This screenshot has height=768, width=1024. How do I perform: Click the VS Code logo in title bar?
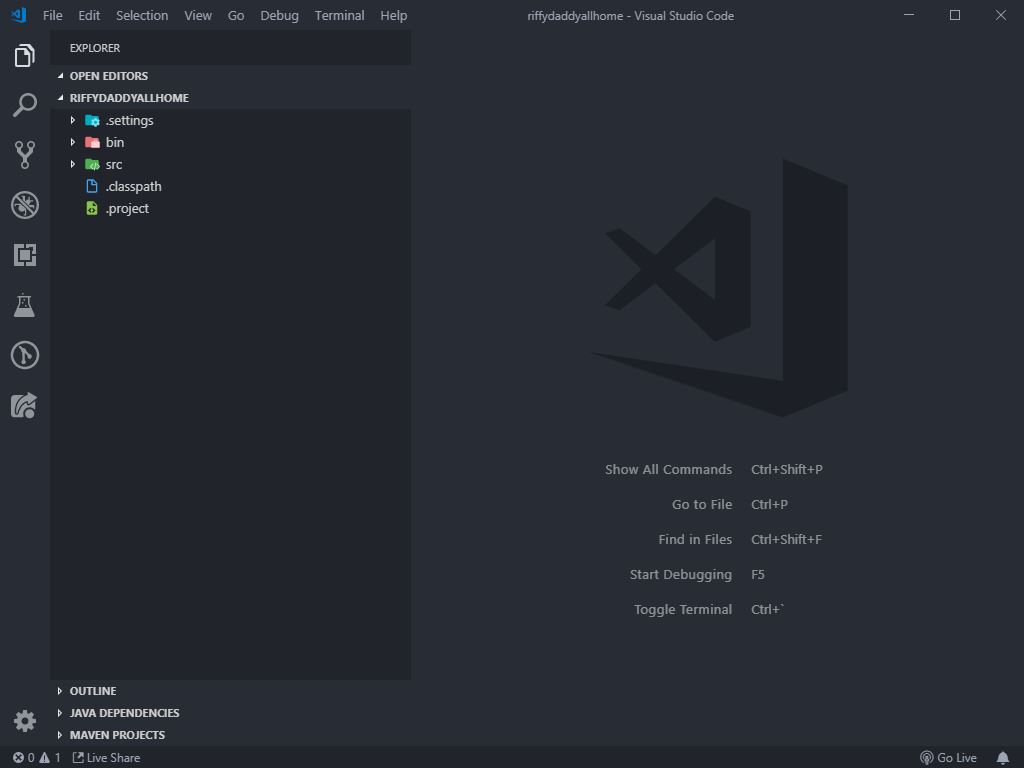click(18, 15)
